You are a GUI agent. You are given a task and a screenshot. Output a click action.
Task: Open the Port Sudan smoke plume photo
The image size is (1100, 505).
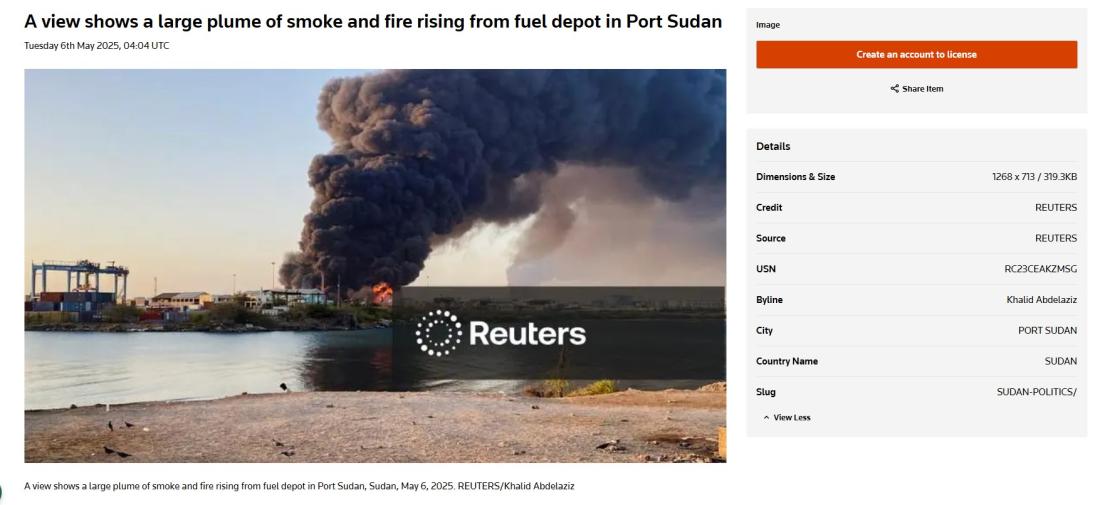click(x=375, y=265)
